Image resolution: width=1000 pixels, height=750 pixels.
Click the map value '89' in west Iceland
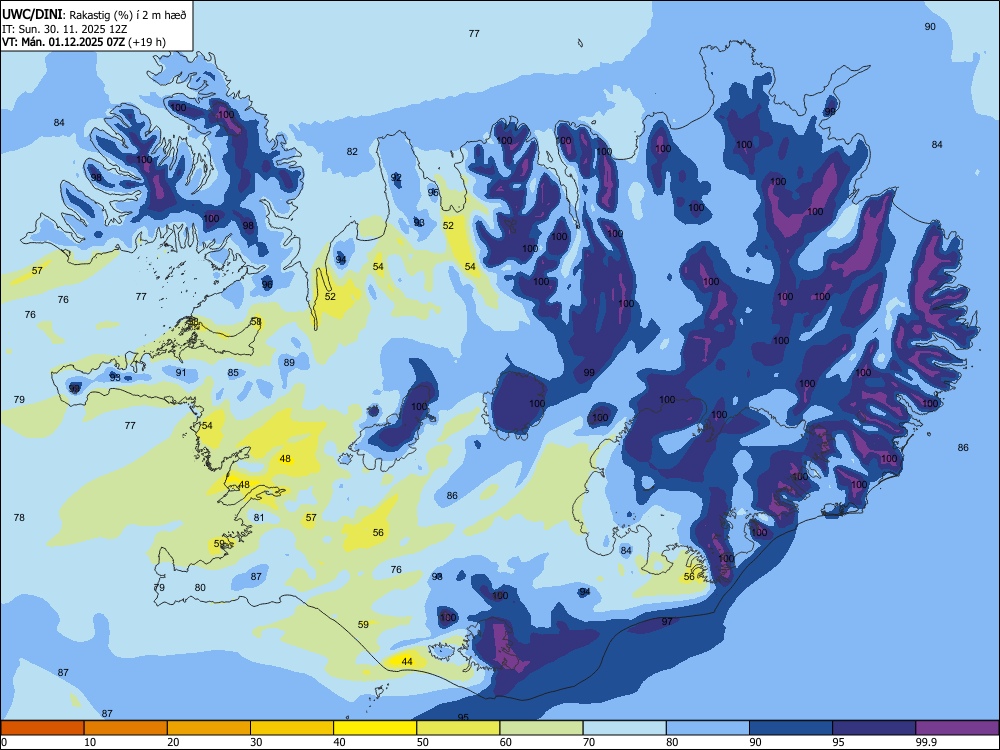[x=290, y=362]
